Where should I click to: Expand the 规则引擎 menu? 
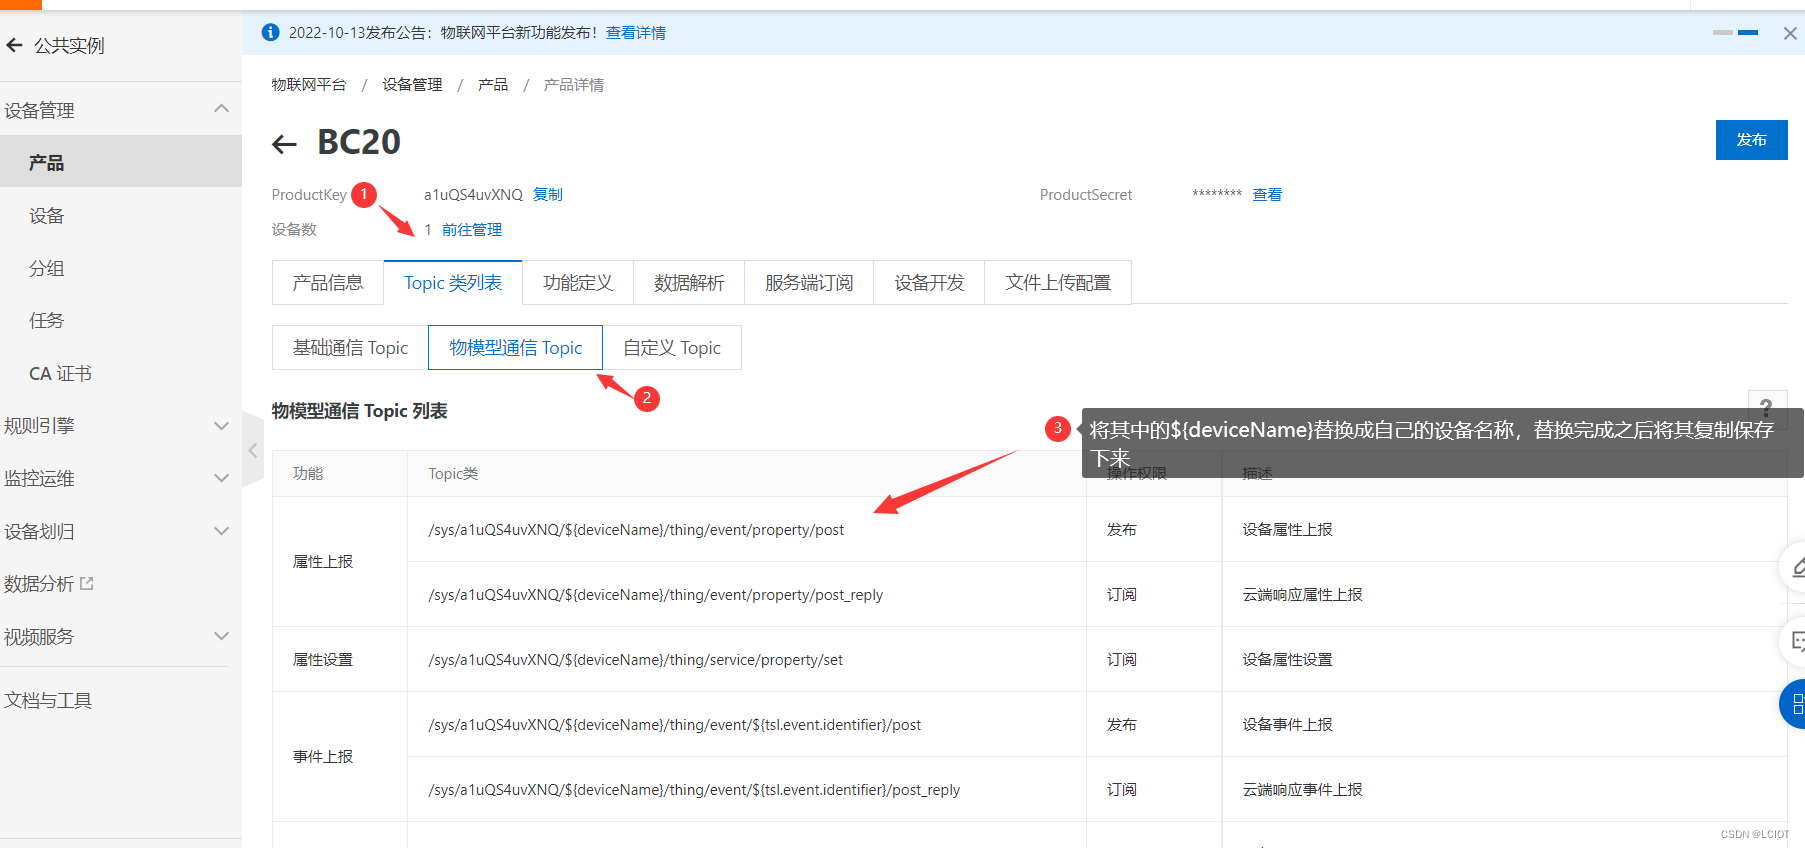tap(221, 426)
